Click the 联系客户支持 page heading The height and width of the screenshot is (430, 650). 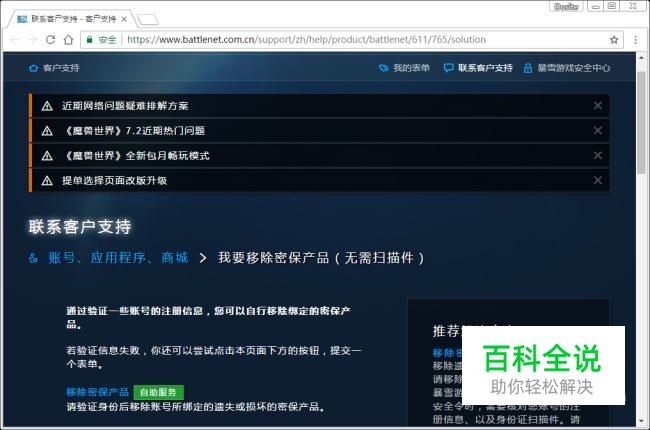(x=80, y=227)
